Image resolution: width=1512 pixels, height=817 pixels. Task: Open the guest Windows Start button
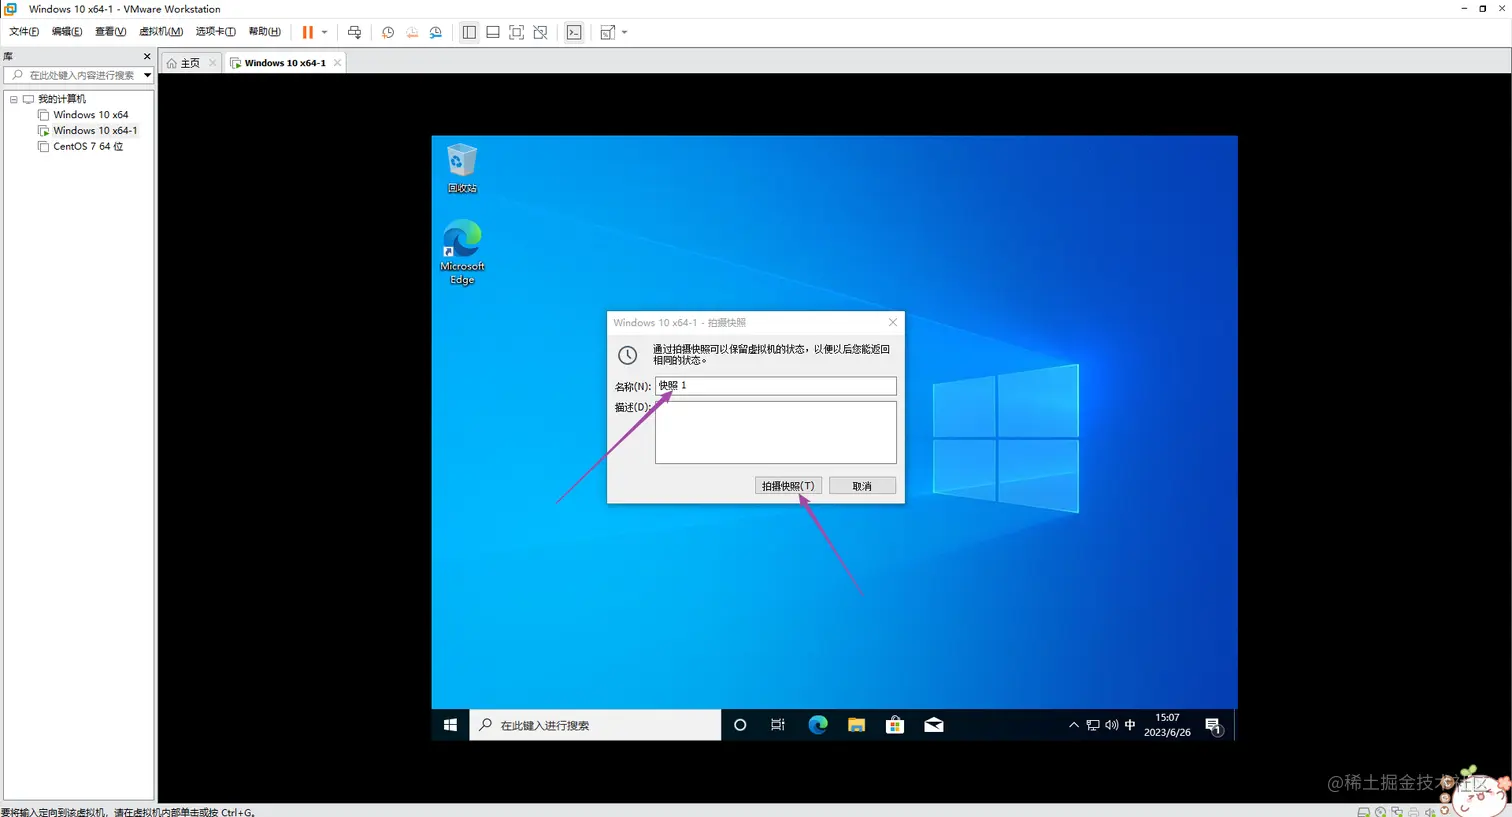pos(450,725)
